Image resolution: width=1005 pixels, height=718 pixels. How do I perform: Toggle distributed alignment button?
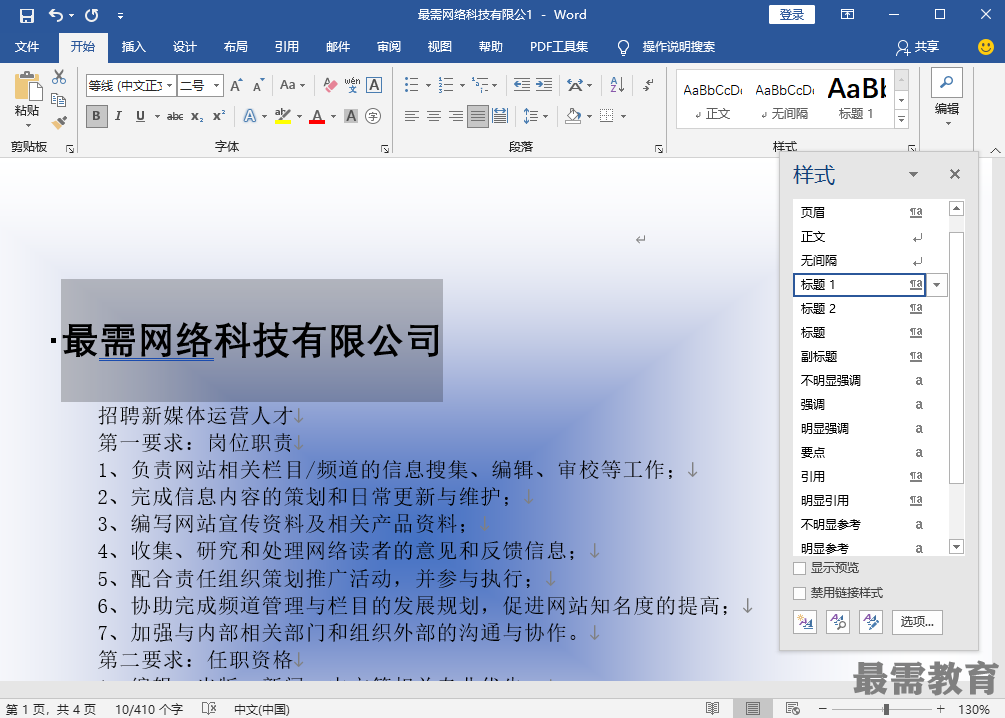(500, 116)
